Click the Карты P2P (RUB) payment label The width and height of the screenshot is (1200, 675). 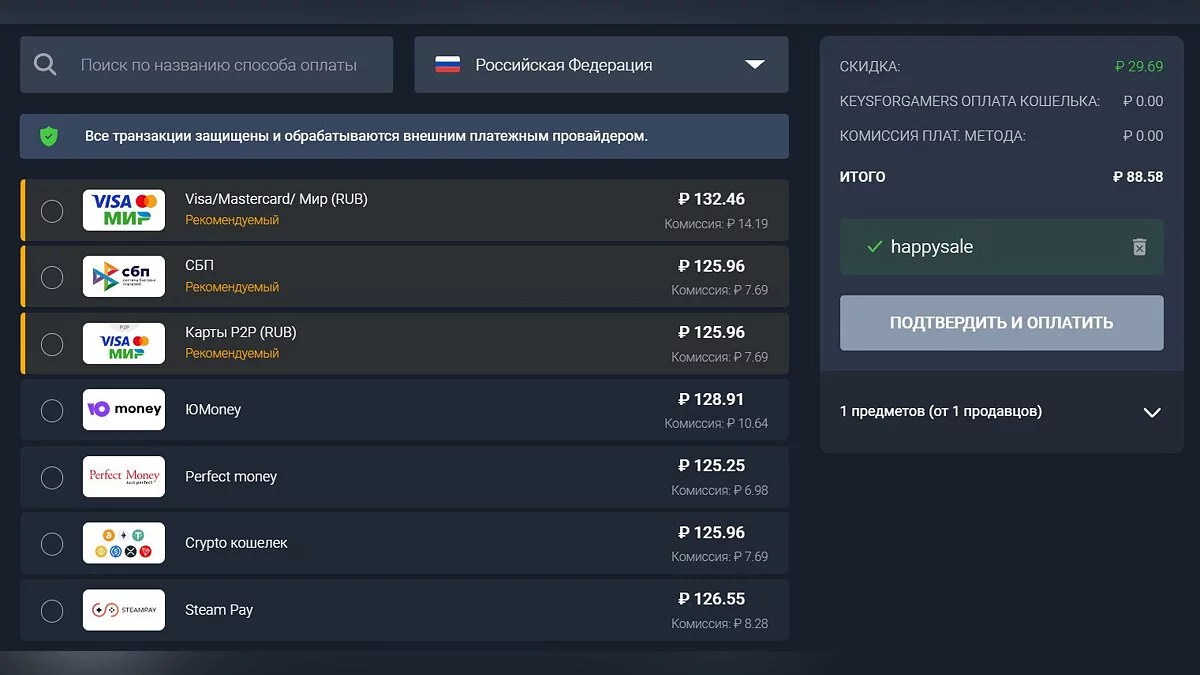point(241,332)
